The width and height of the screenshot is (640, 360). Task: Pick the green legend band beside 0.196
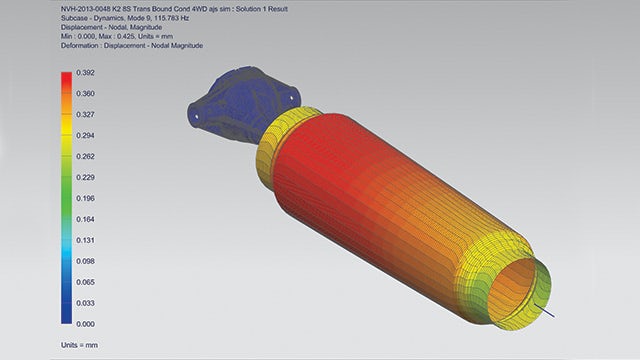(67, 198)
